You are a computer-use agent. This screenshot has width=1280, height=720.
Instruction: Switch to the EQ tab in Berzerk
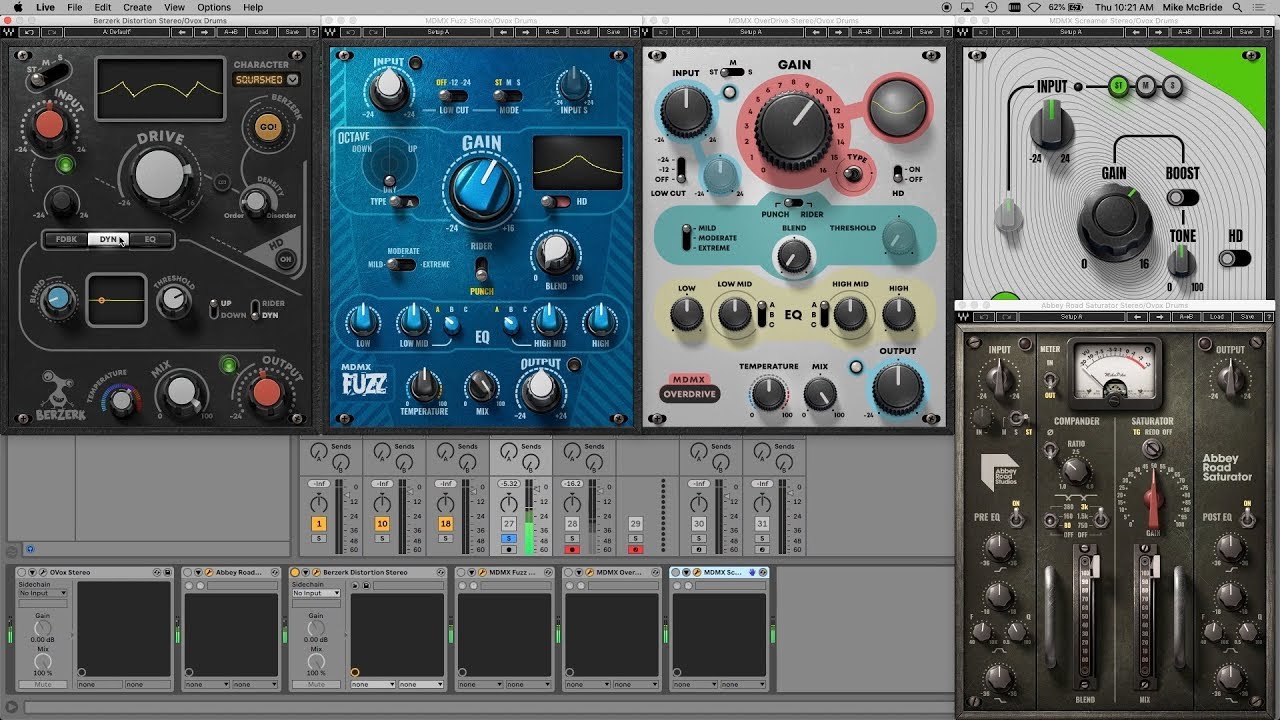point(150,240)
